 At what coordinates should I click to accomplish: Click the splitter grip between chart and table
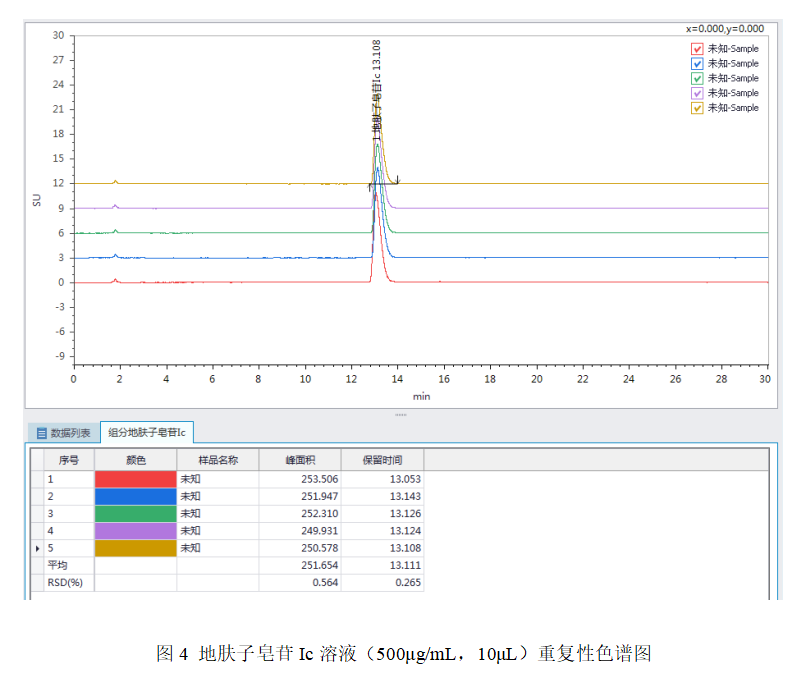(401, 415)
